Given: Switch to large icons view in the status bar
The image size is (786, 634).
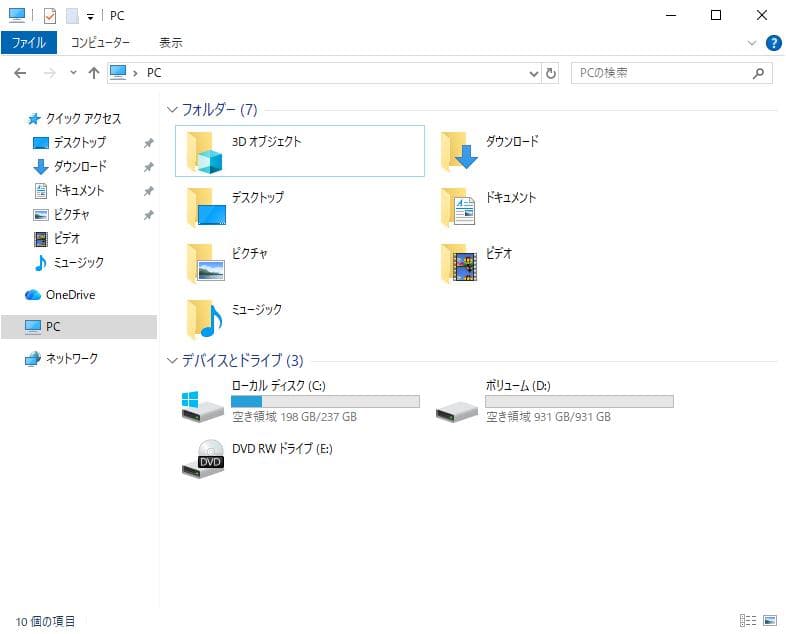Looking at the screenshot, I should pyautogui.click(x=769, y=620).
